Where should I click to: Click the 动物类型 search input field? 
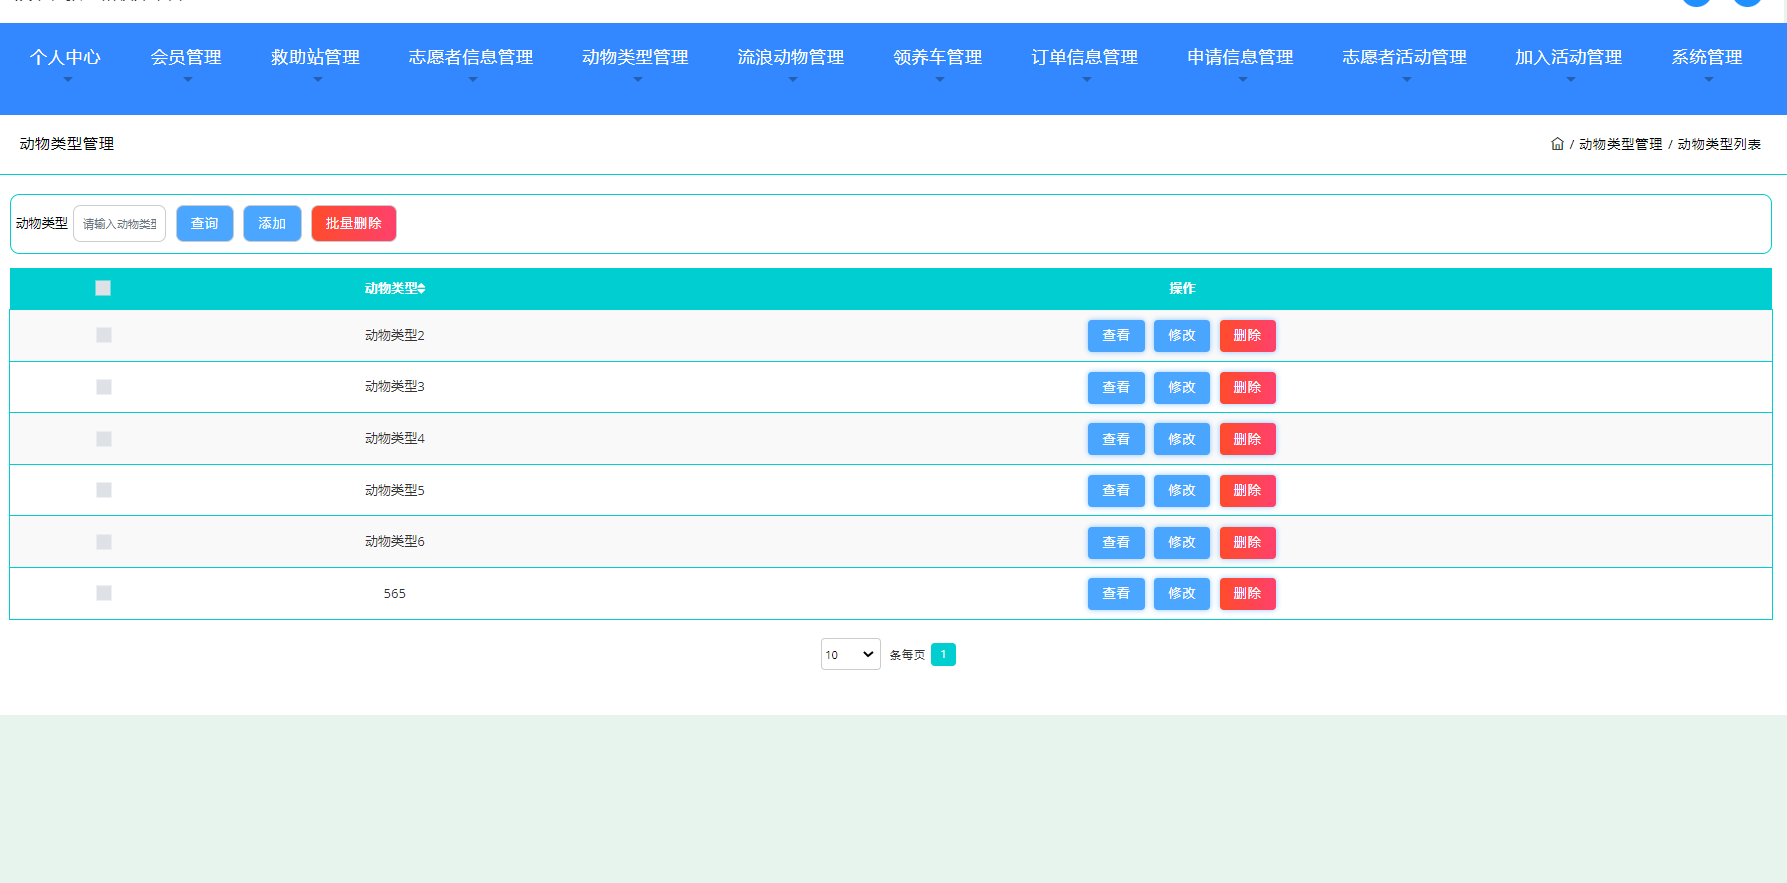[120, 224]
